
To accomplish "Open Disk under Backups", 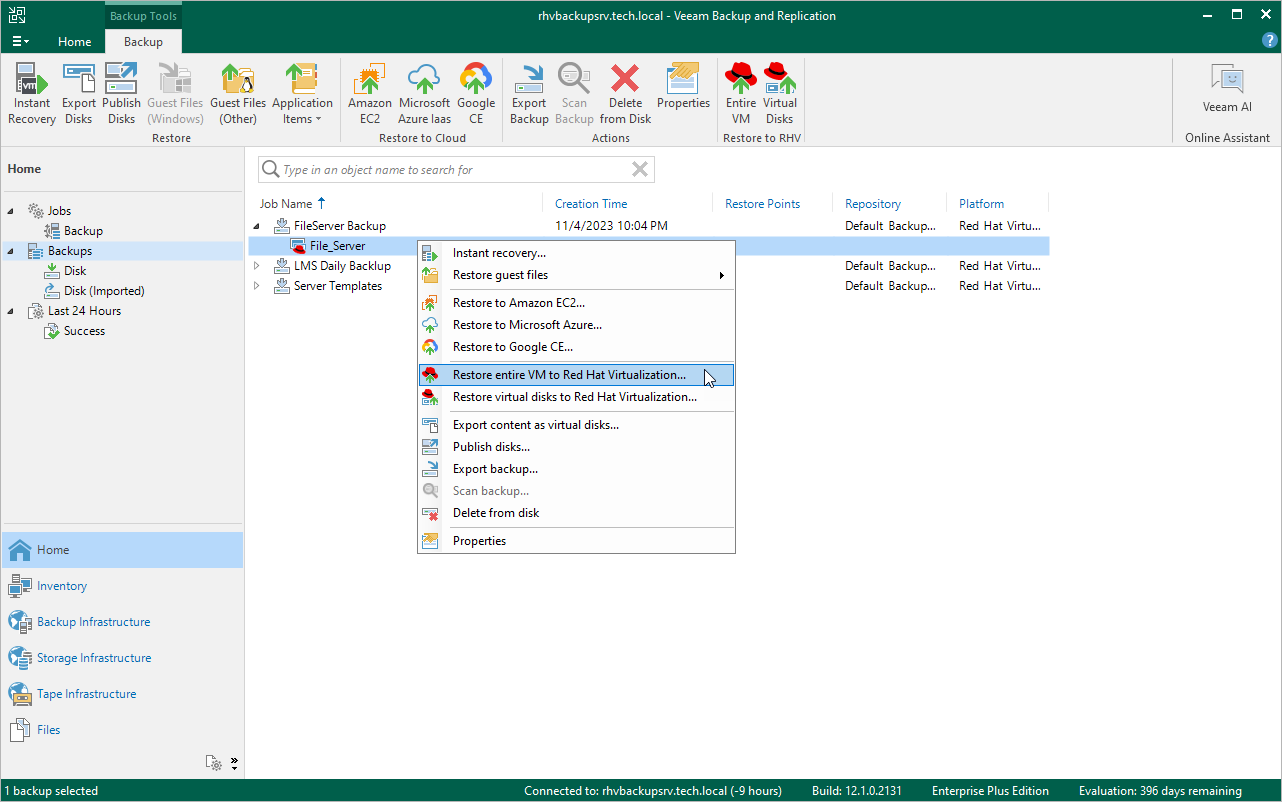I will (75, 271).
